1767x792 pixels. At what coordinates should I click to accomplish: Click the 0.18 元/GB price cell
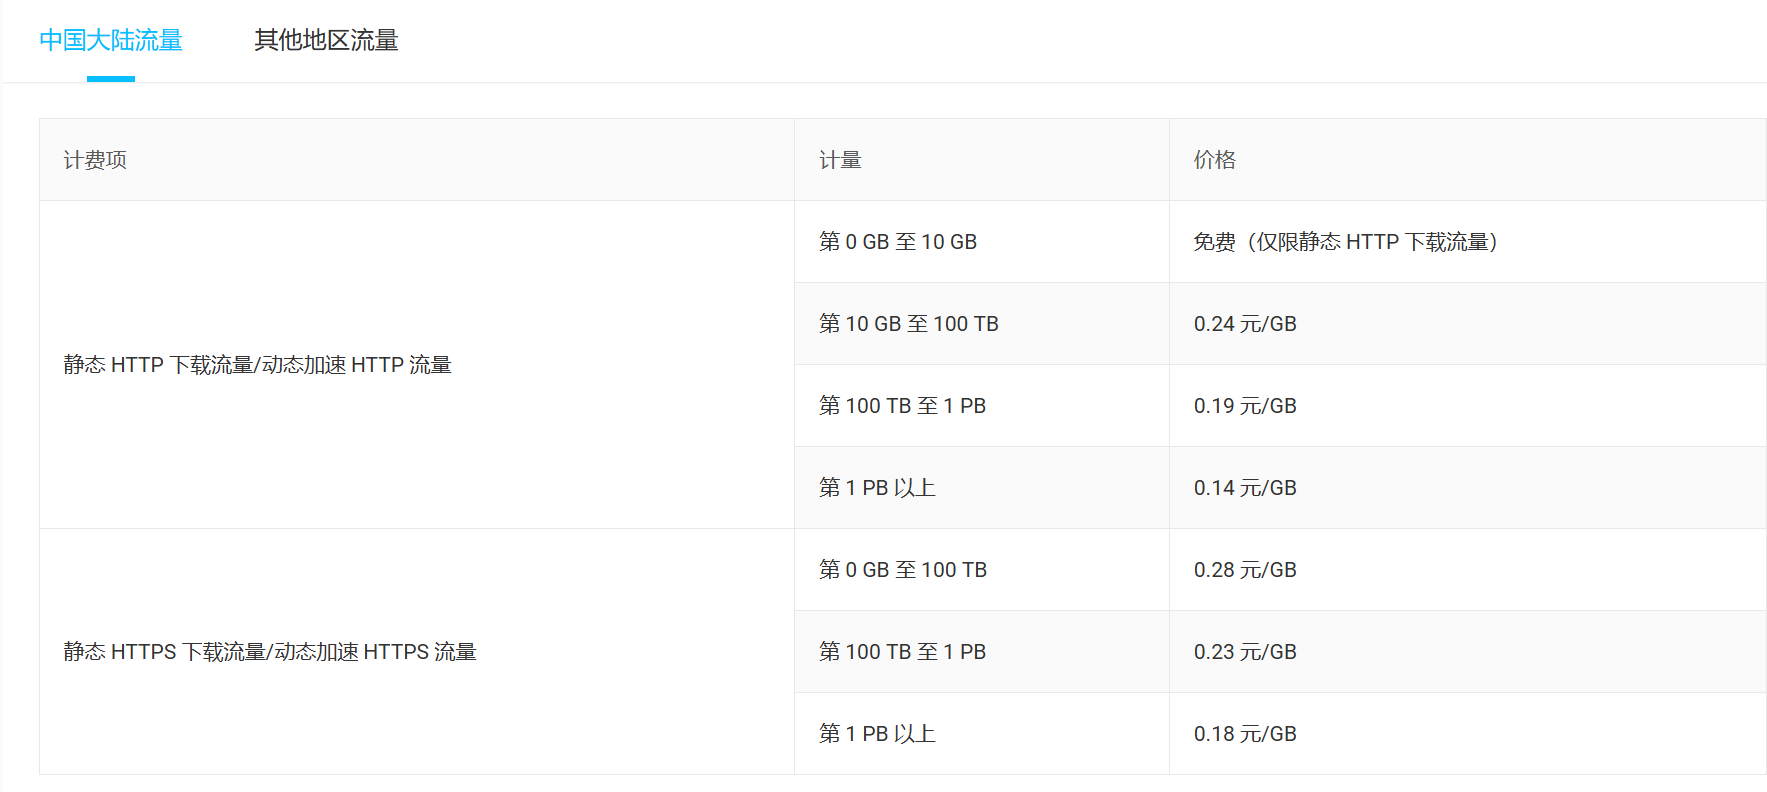(x=1244, y=734)
